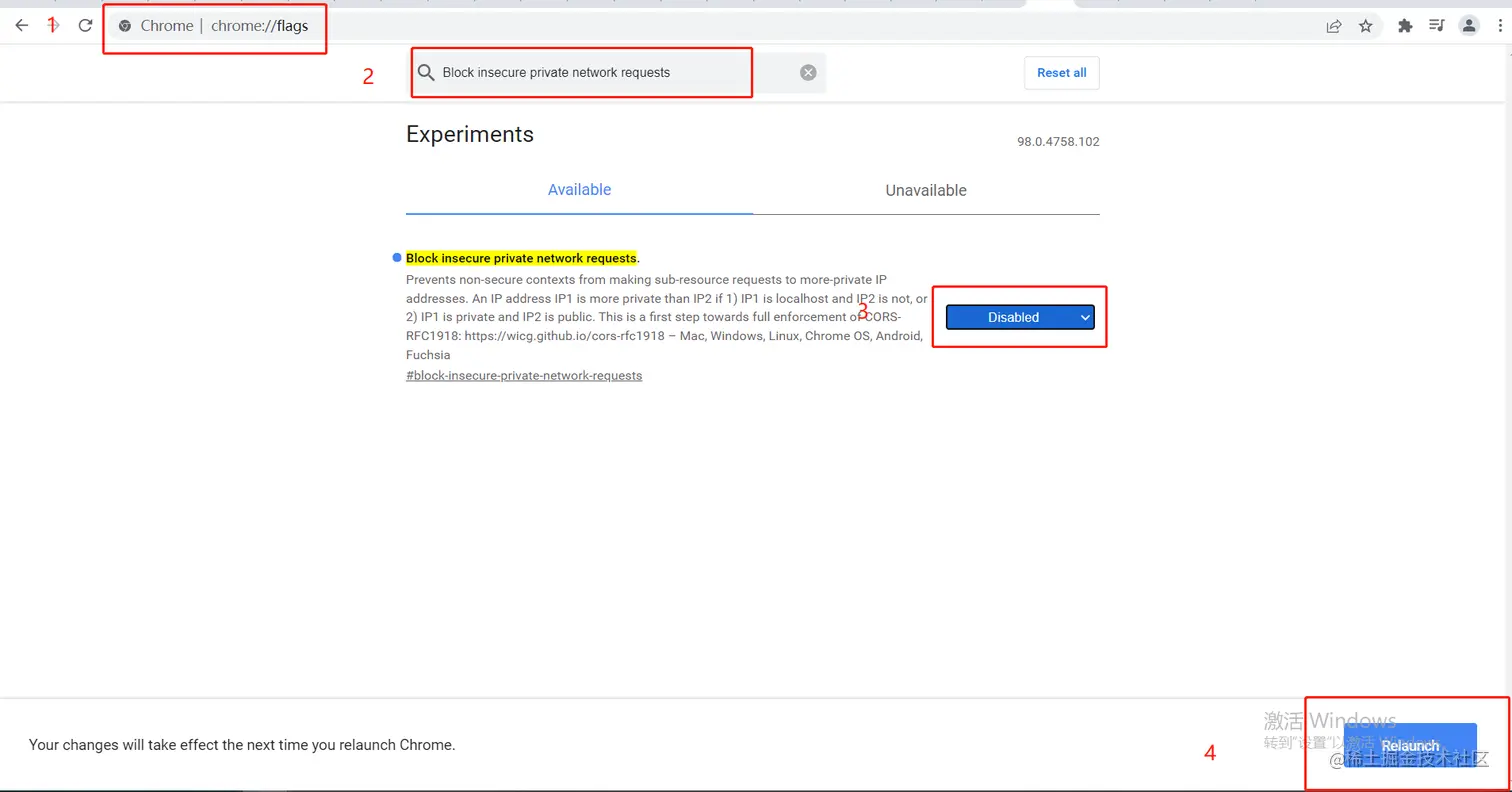Click the Chrome site info icon
The height and width of the screenshot is (792, 1512).
point(125,26)
